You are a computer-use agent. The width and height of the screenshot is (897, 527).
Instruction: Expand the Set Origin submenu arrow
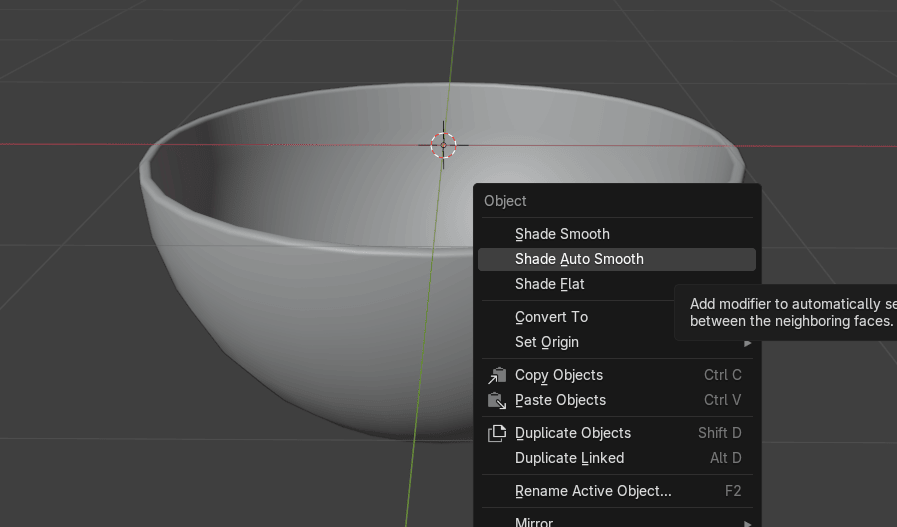747,343
